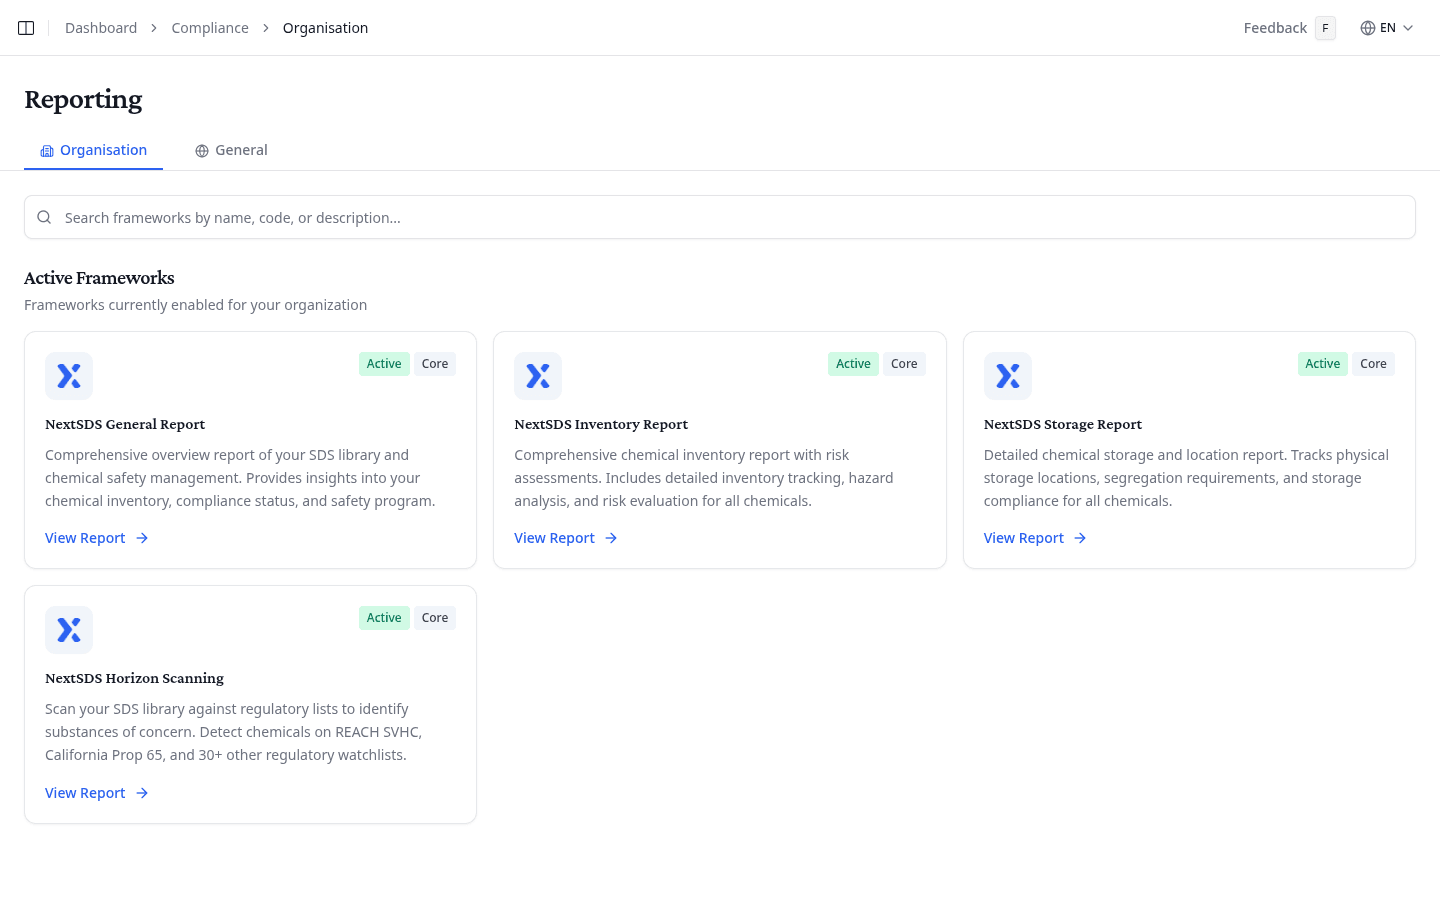
Task: Toggle the sidebar panel icon top-left
Action: pyautogui.click(x=26, y=27)
